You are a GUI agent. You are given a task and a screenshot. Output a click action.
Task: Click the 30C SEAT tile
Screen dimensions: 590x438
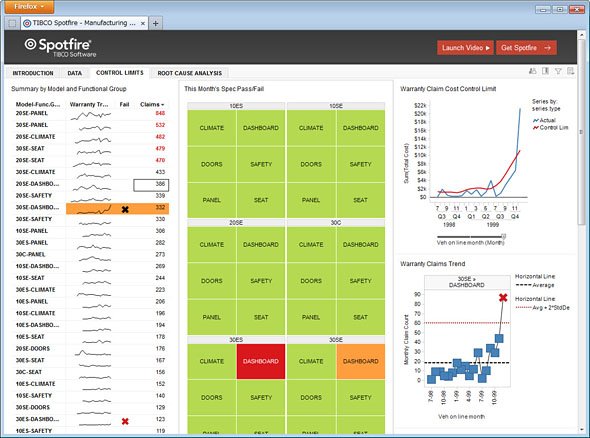coord(360,317)
